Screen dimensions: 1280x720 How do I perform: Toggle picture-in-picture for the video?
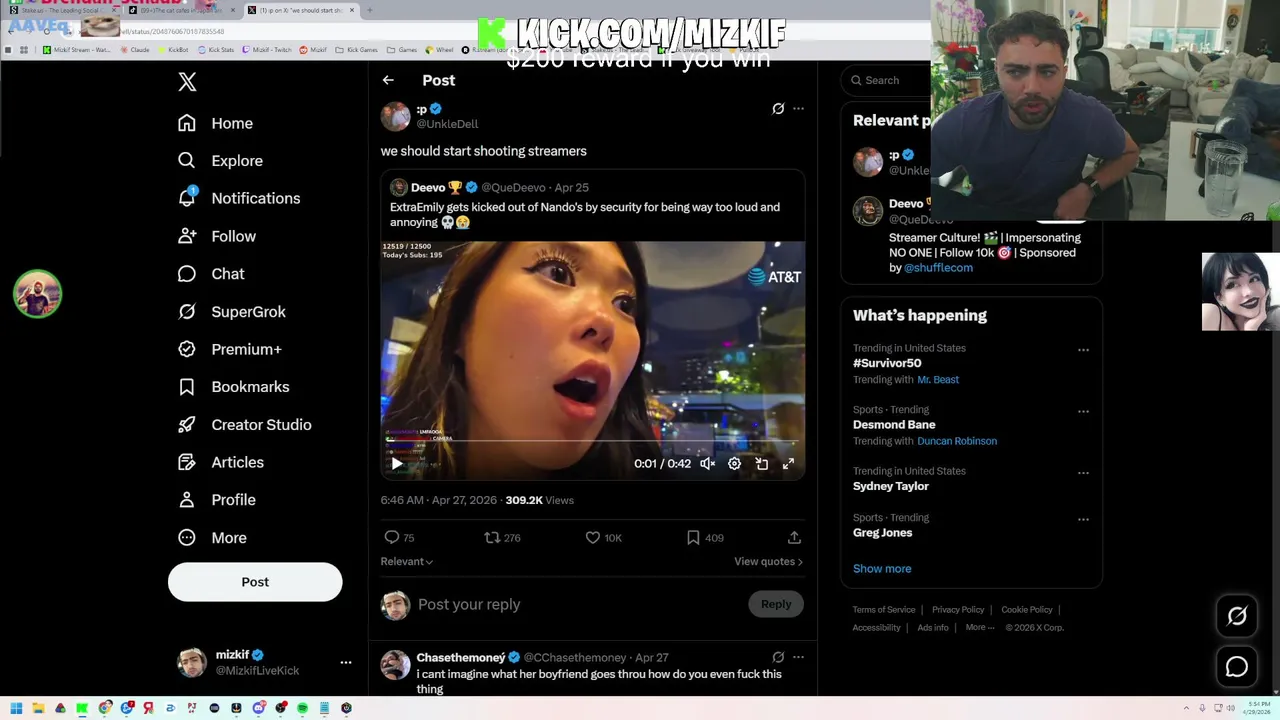762,464
